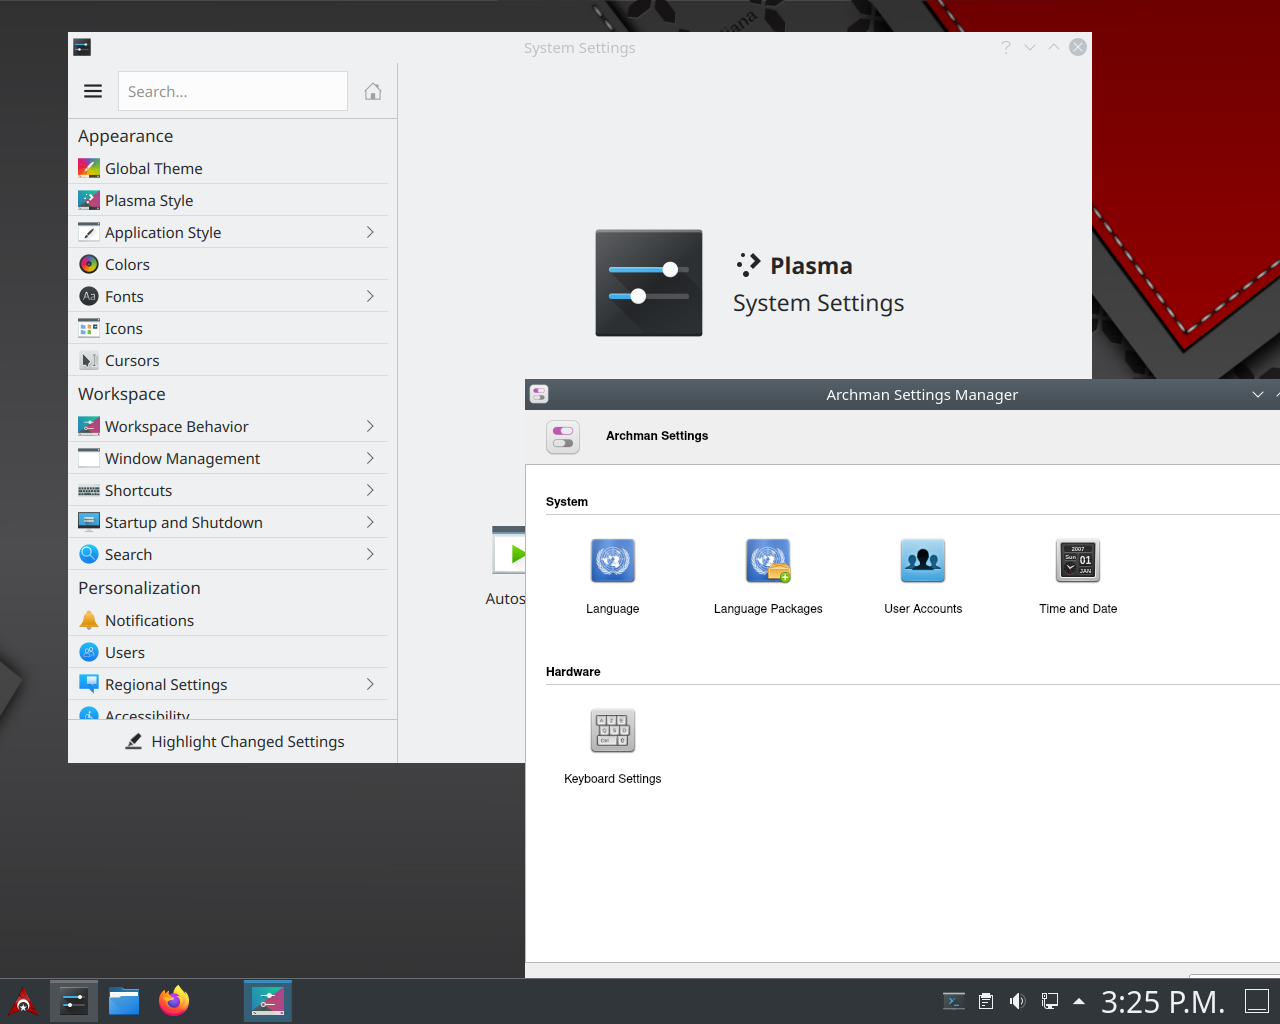Click Highlight Changed Settings button

(234, 741)
